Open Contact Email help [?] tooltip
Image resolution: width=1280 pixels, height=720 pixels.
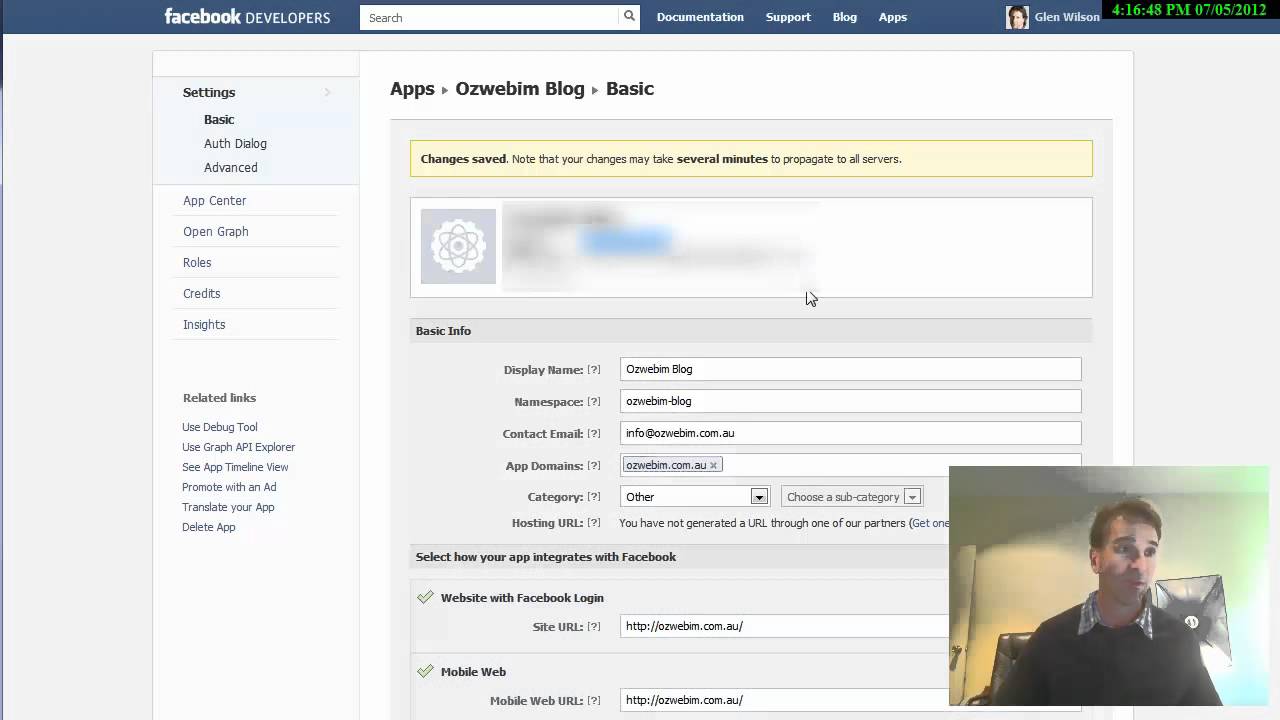tap(594, 434)
